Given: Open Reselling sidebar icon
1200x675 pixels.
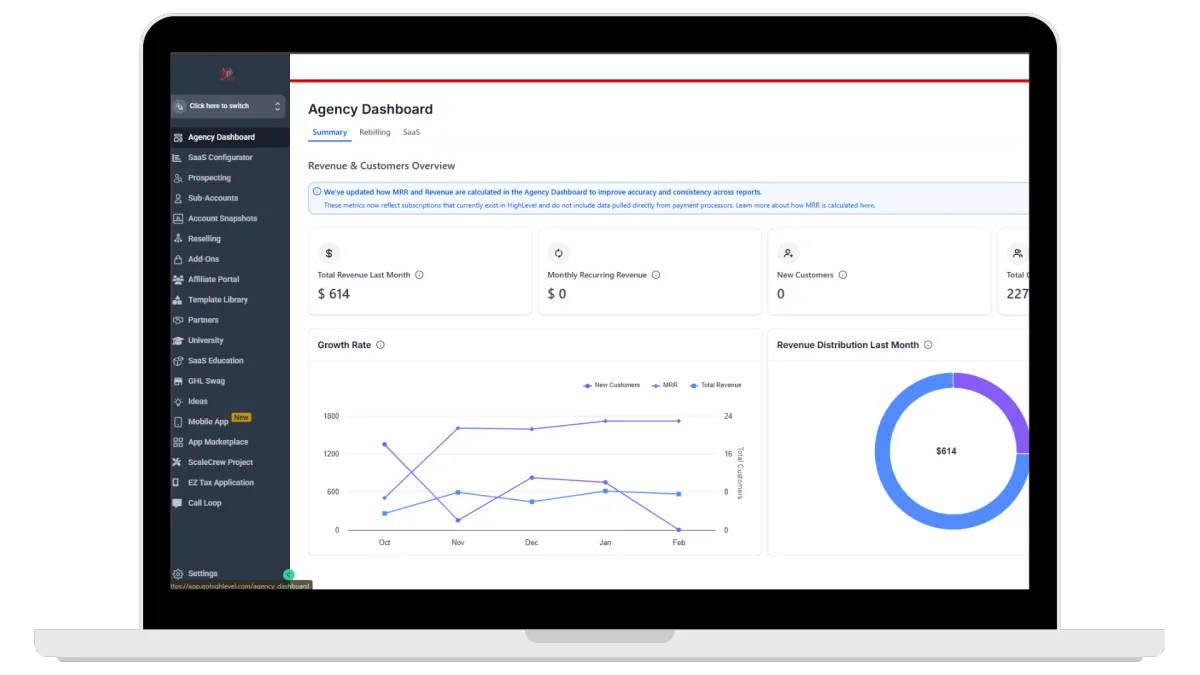Looking at the screenshot, I should pos(178,239).
